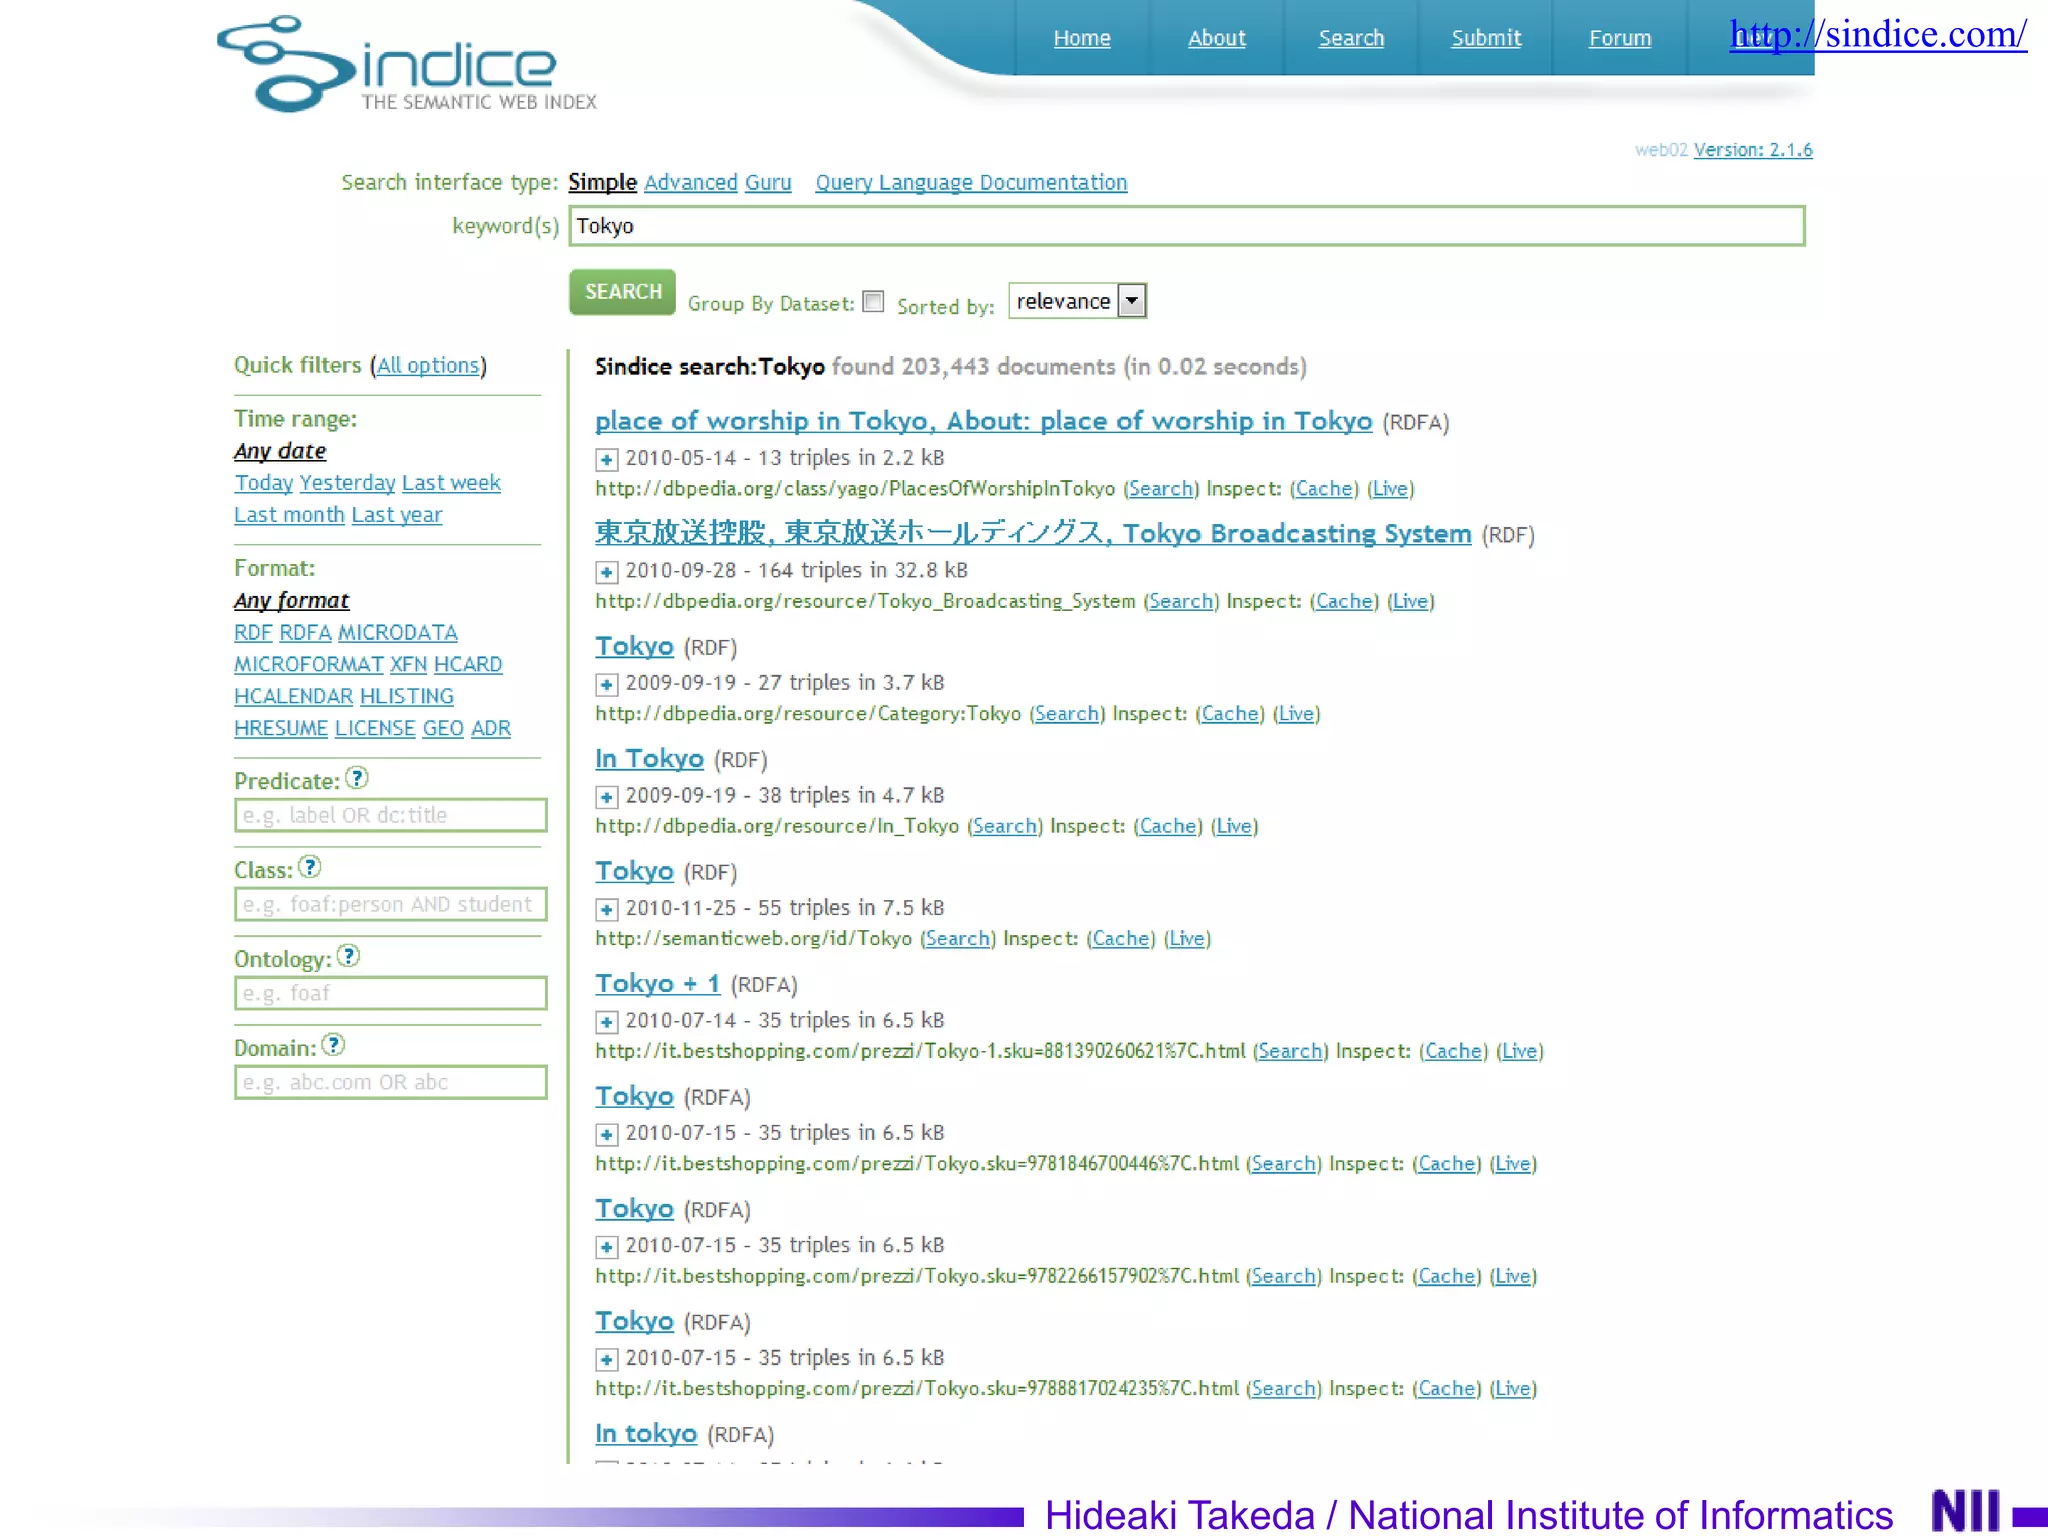Expand the 2010-11-25 55 triples result
The width and height of the screenshot is (2048, 1536).
coord(606,909)
